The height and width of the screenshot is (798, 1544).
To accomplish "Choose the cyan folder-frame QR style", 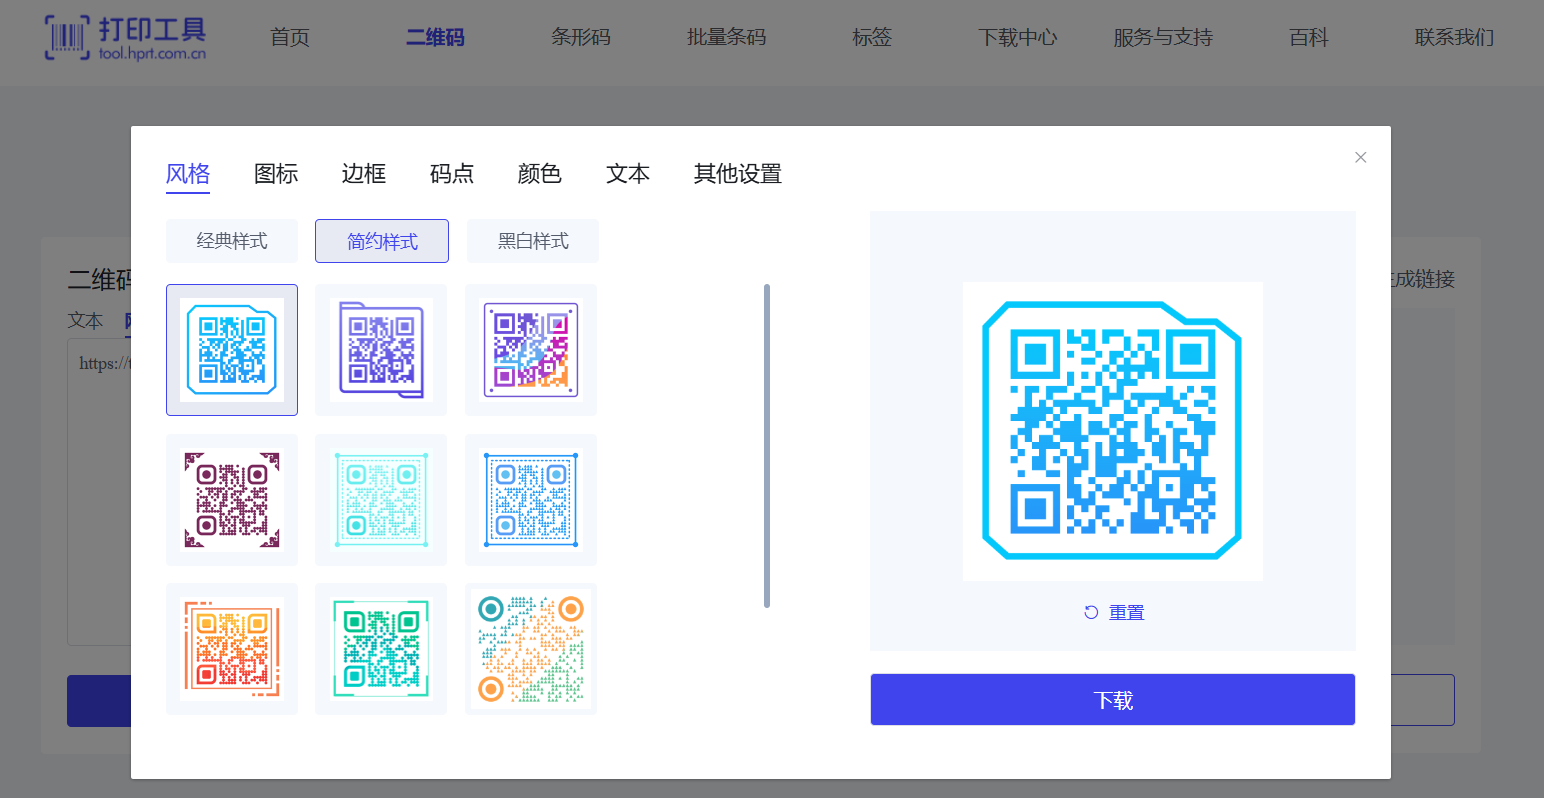I will pyautogui.click(x=232, y=350).
